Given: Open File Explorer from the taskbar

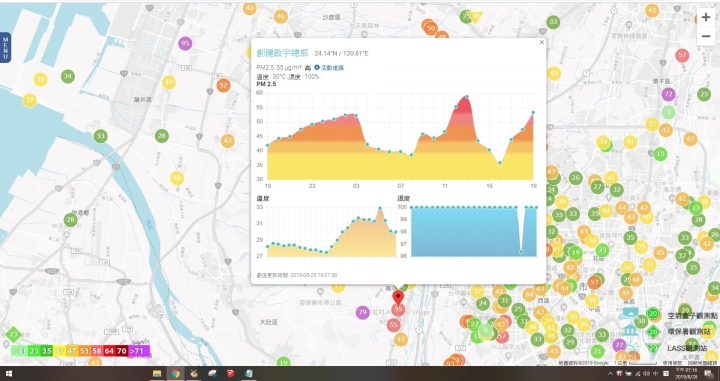Looking at the screenshot, I should pos(157,374).
